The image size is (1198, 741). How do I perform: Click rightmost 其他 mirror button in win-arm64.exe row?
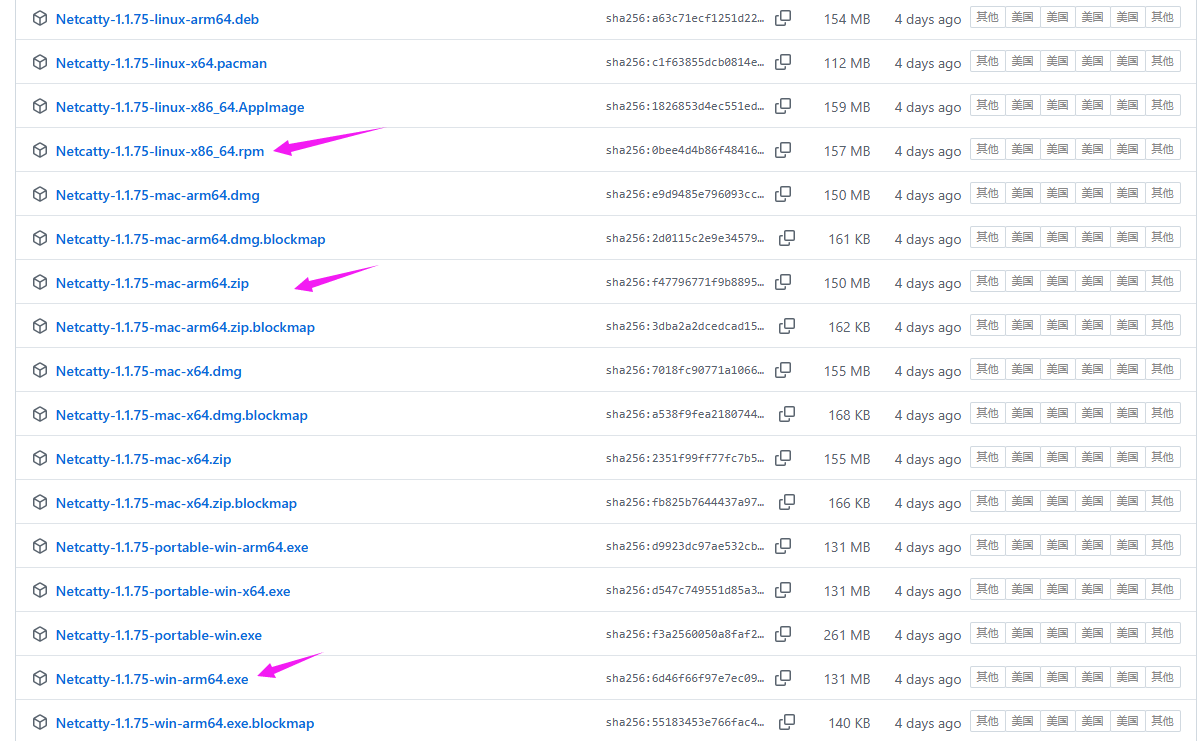[1162, 678]
